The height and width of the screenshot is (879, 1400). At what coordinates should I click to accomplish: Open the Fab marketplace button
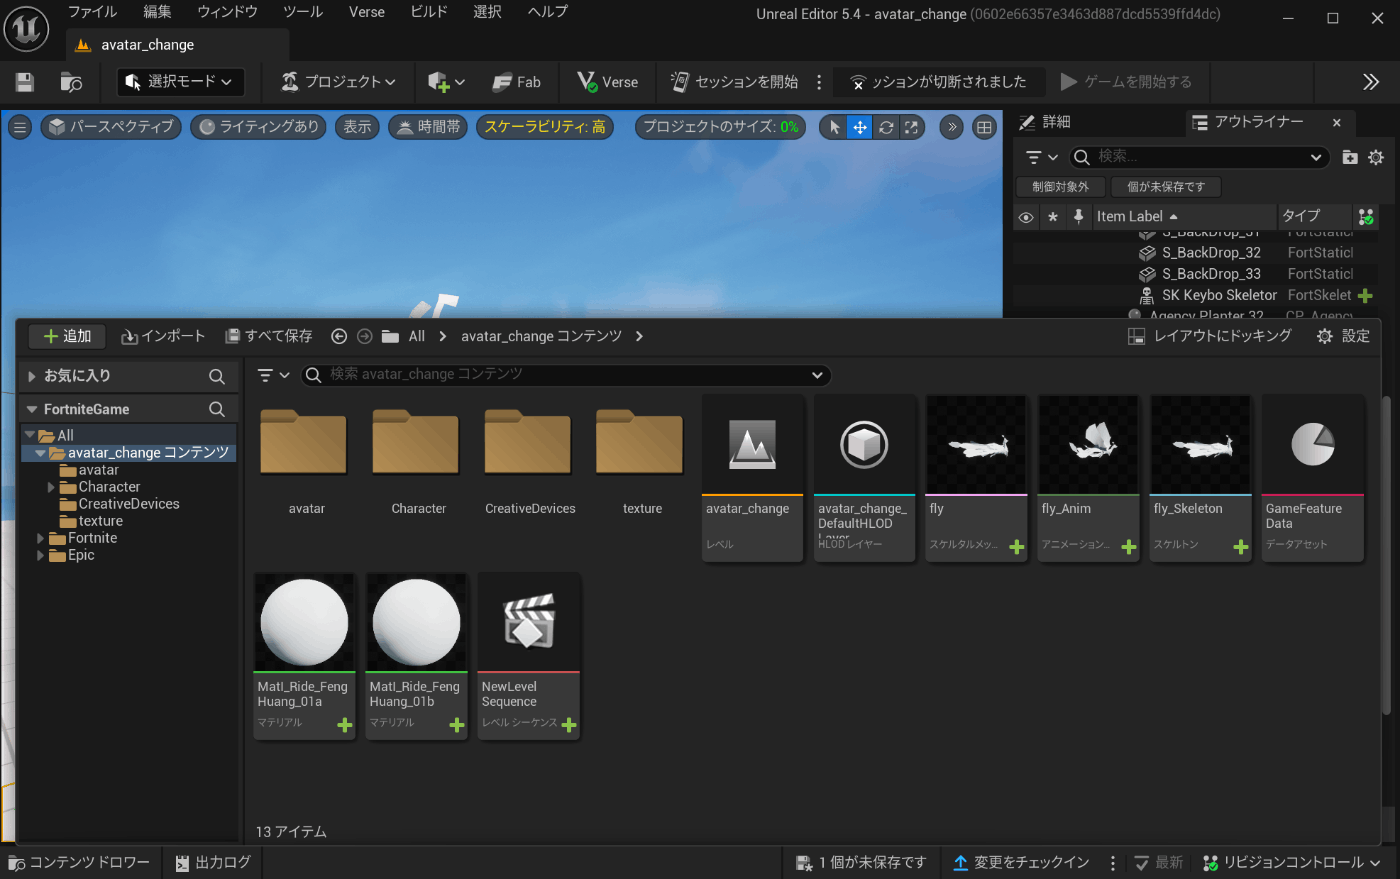tap(517, 82)
